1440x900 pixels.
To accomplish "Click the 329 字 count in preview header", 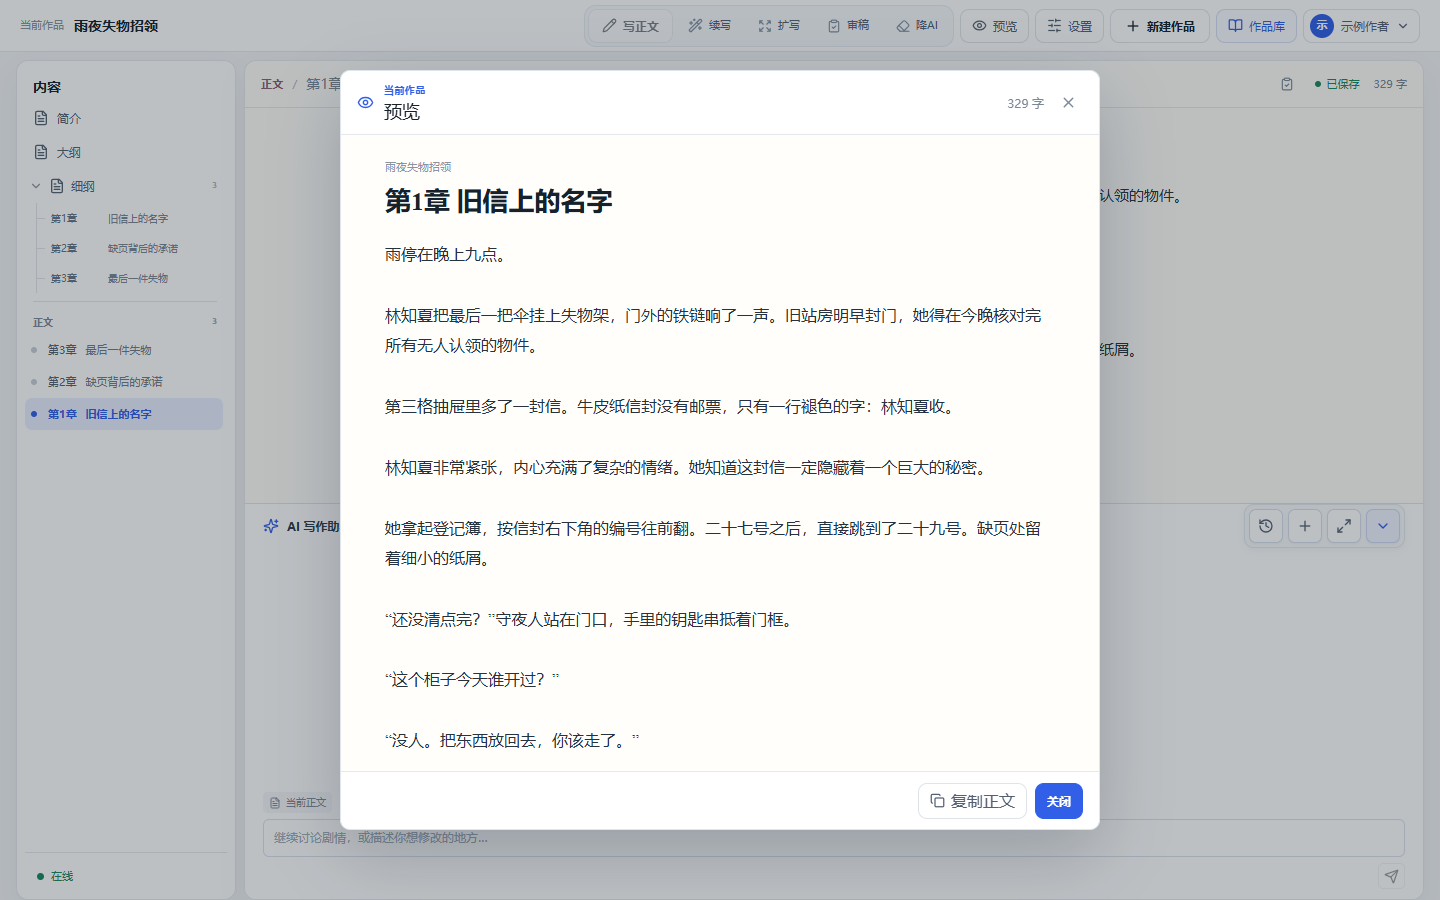I will (1025, 103).
